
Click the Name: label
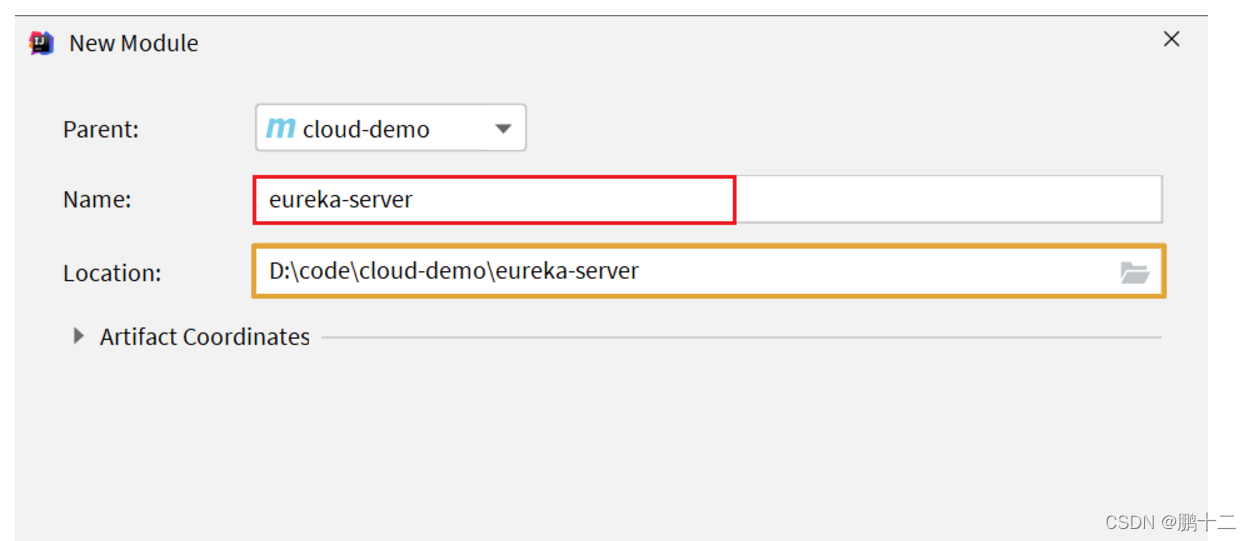pyautogui.click(x=97, y=199)
